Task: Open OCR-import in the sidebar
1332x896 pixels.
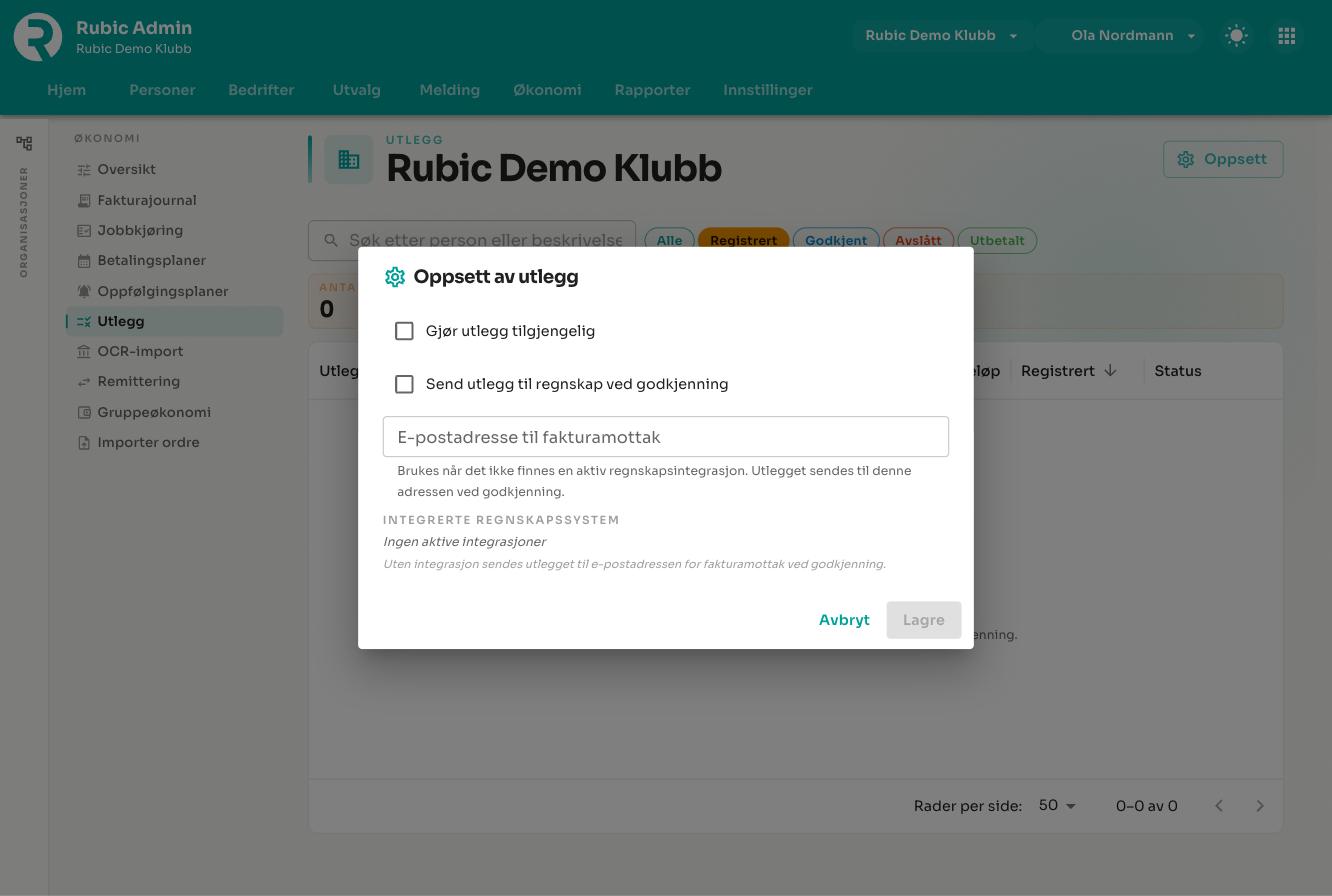Action: click(x=175, y=352)
